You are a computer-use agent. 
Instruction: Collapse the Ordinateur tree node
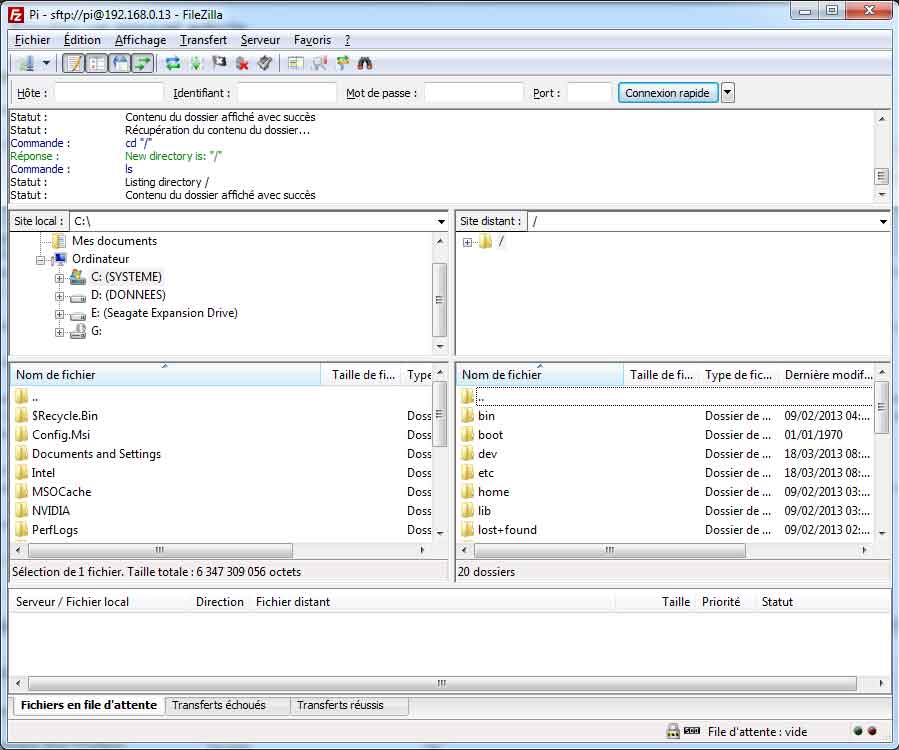[x=40, y=260]
